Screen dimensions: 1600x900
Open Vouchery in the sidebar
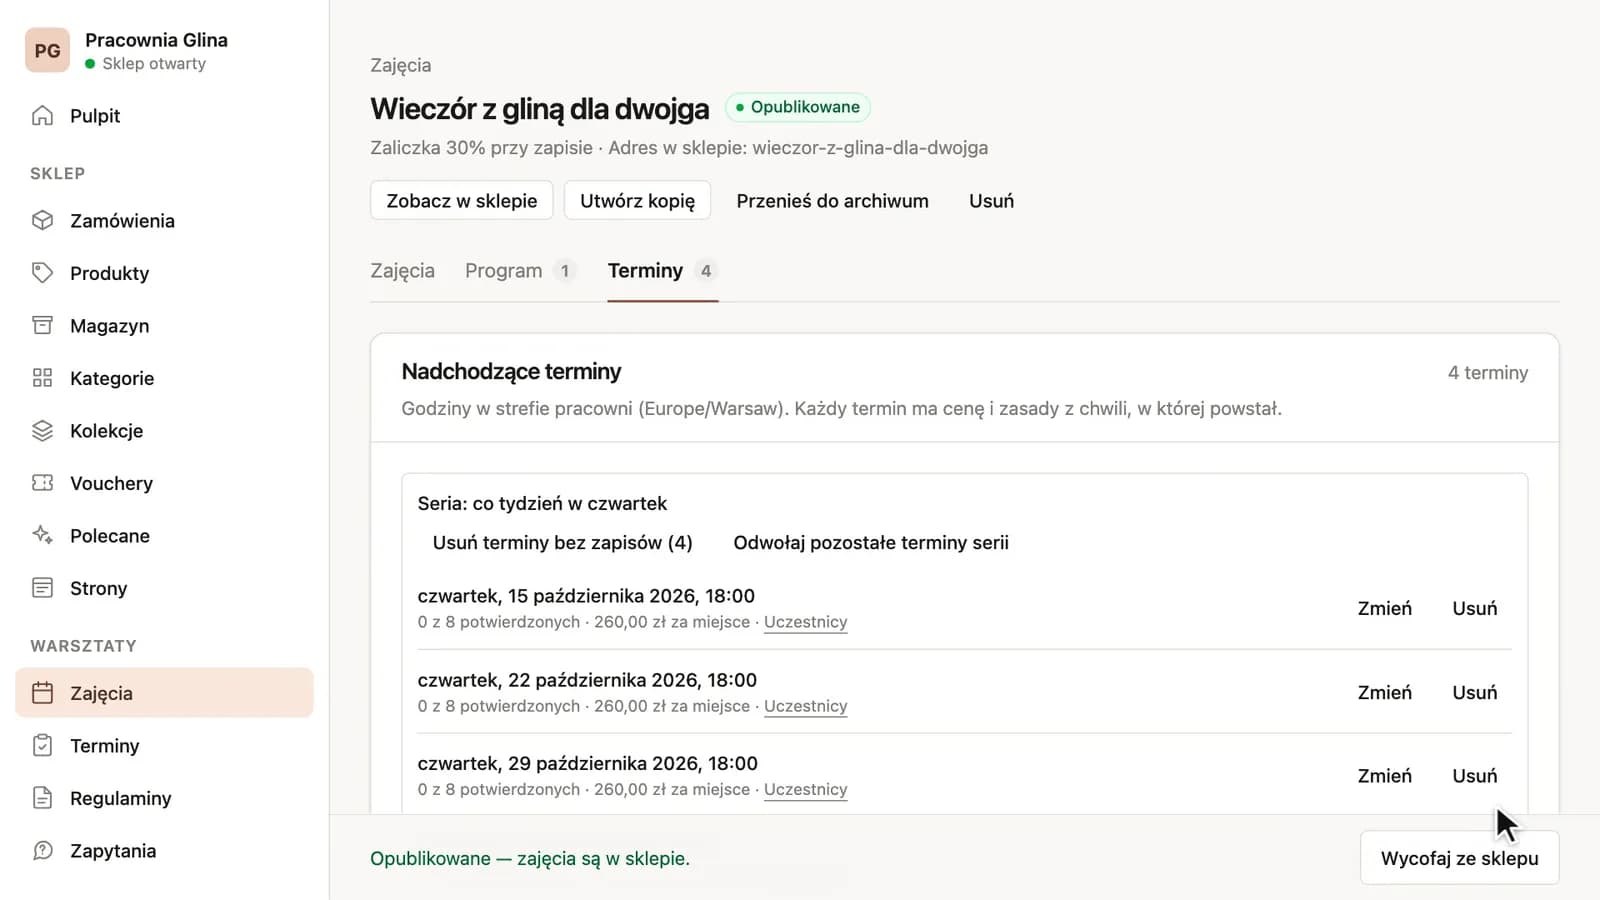point(164,483)
